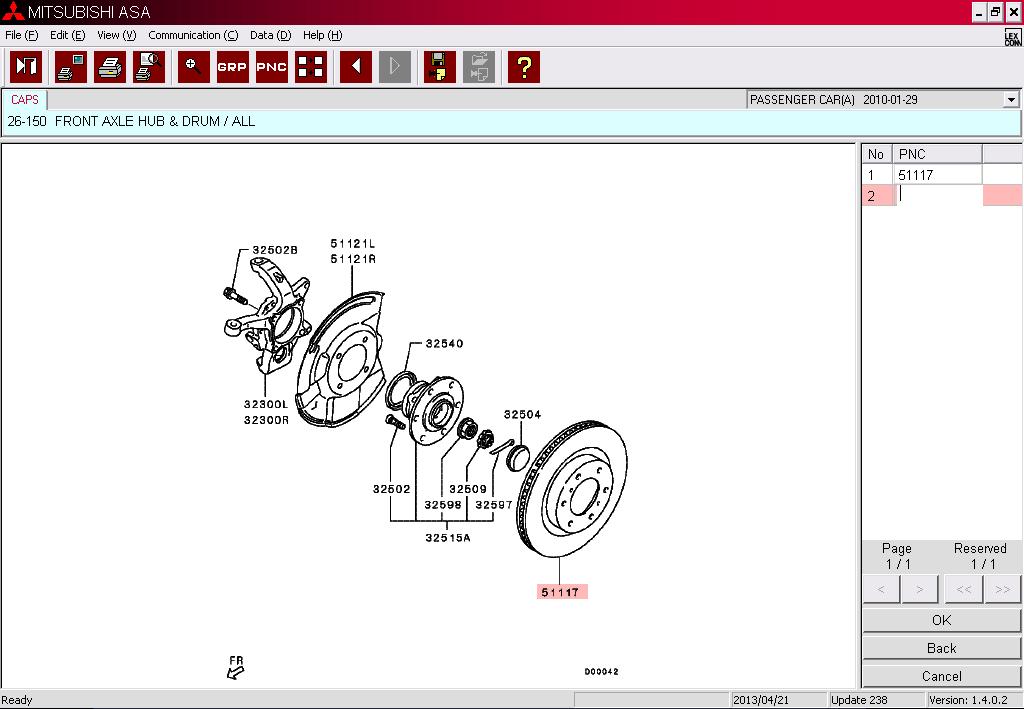Expand the PASSENGER CAR(A) catalog dropdown

pyautogui.click(x=1011, y=100)
